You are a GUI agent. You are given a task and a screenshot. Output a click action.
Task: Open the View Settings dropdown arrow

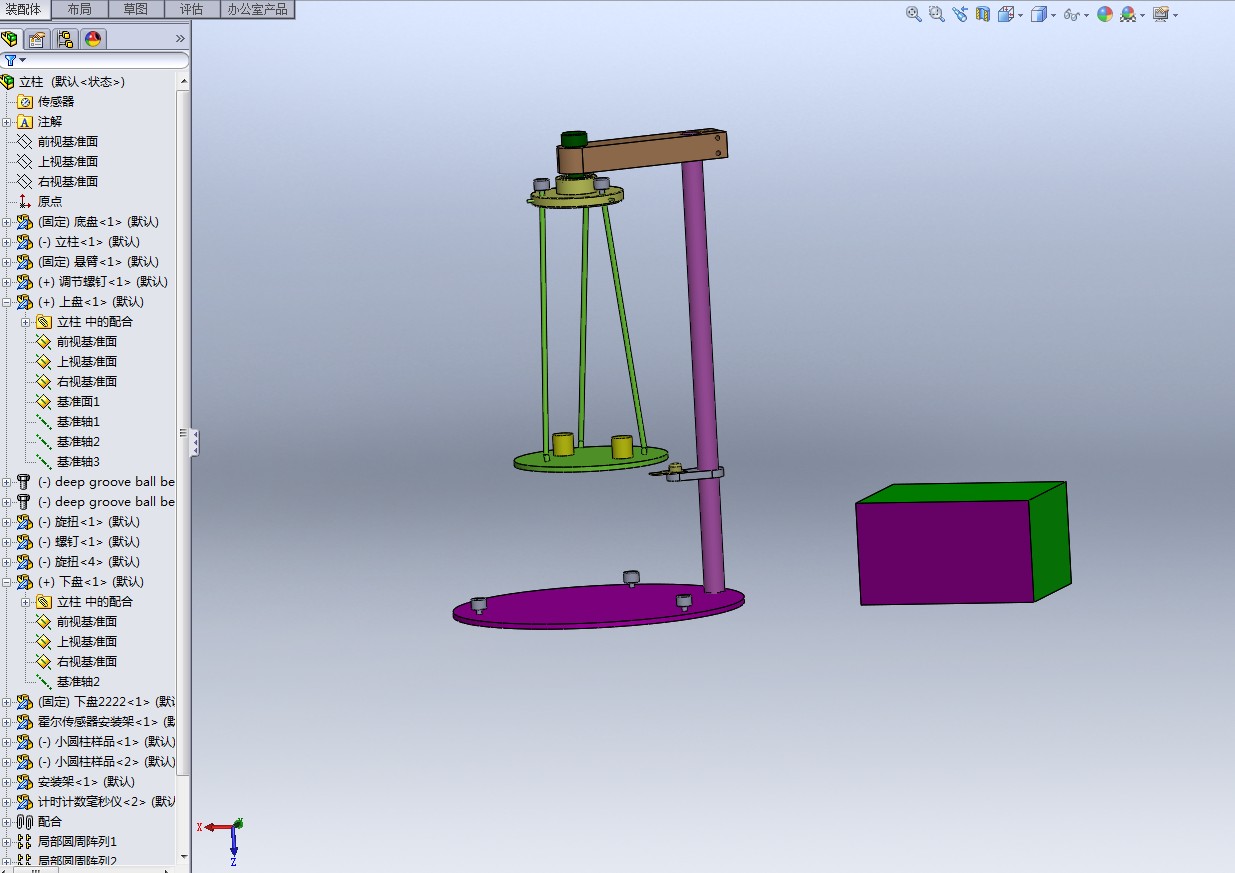(1175, 15)
